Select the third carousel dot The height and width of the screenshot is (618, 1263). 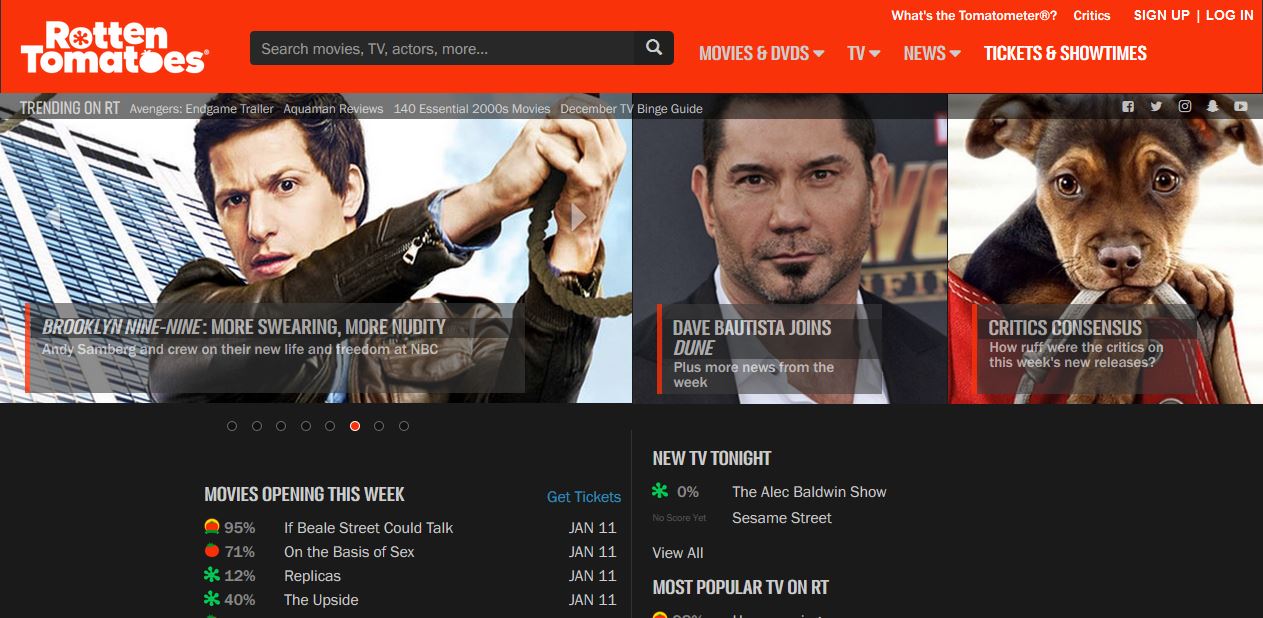click(281, 426)
